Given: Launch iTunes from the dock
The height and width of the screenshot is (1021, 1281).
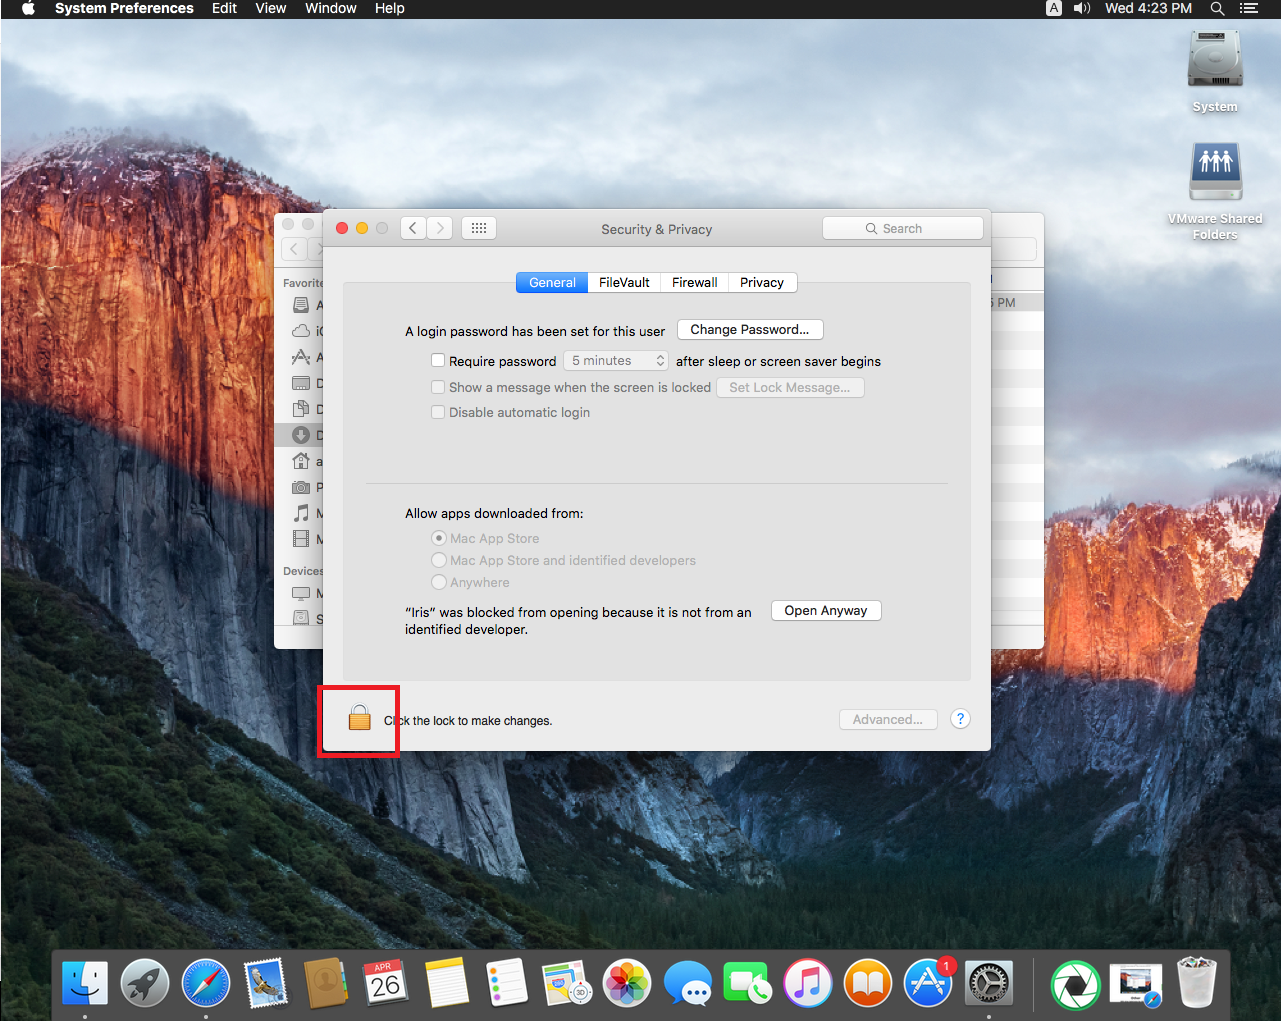Looking at the screenshot, I should (808, 984).
